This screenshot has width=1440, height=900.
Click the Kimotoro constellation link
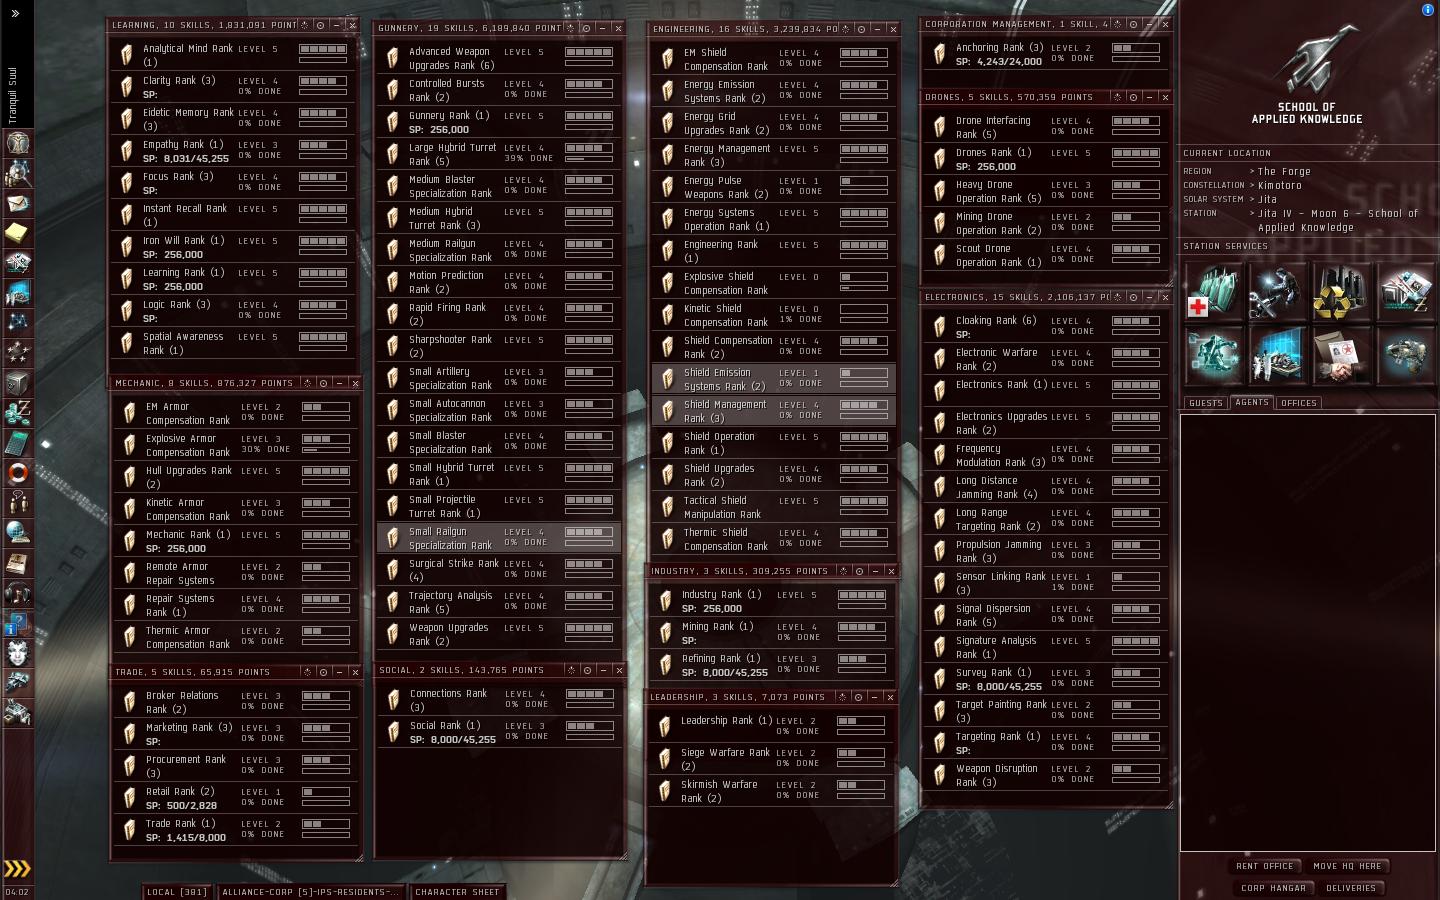1280,186
